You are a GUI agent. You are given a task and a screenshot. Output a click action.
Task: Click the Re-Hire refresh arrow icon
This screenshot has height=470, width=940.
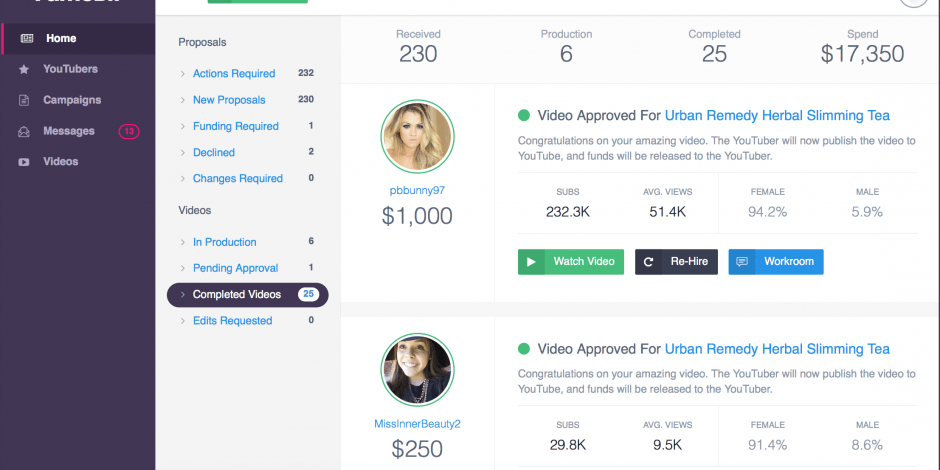tap(649, 262)
